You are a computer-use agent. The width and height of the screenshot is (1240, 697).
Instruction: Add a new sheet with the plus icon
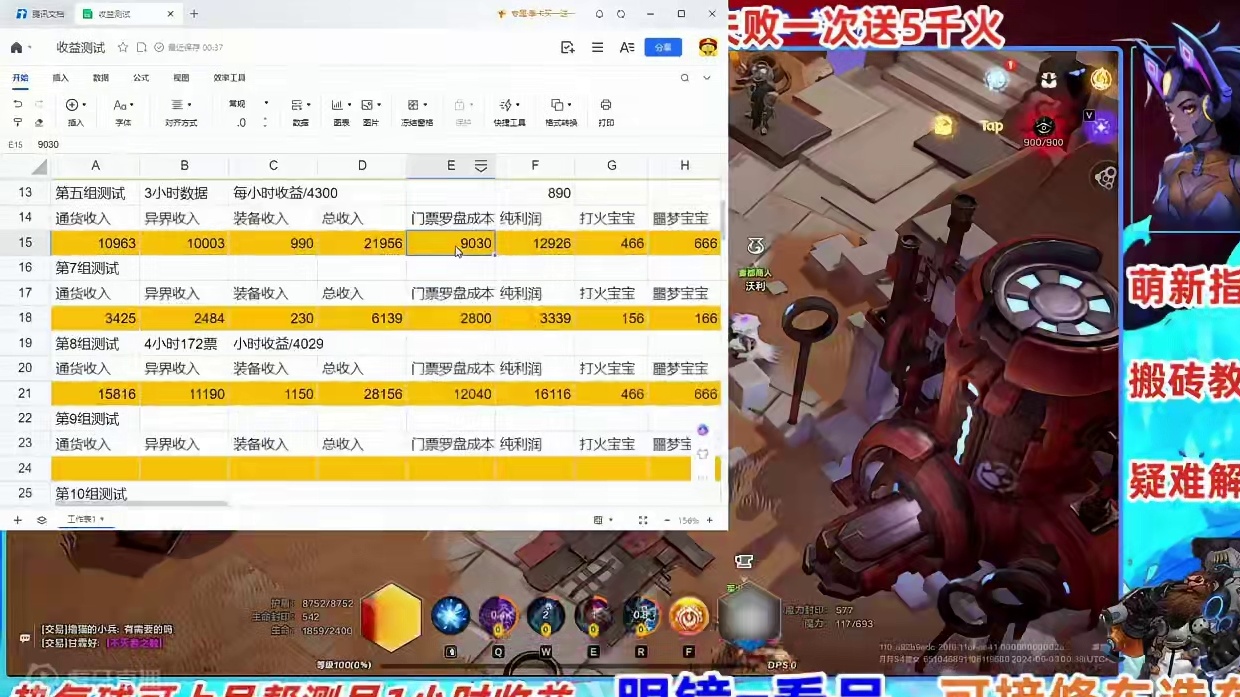tap(17, 519)
